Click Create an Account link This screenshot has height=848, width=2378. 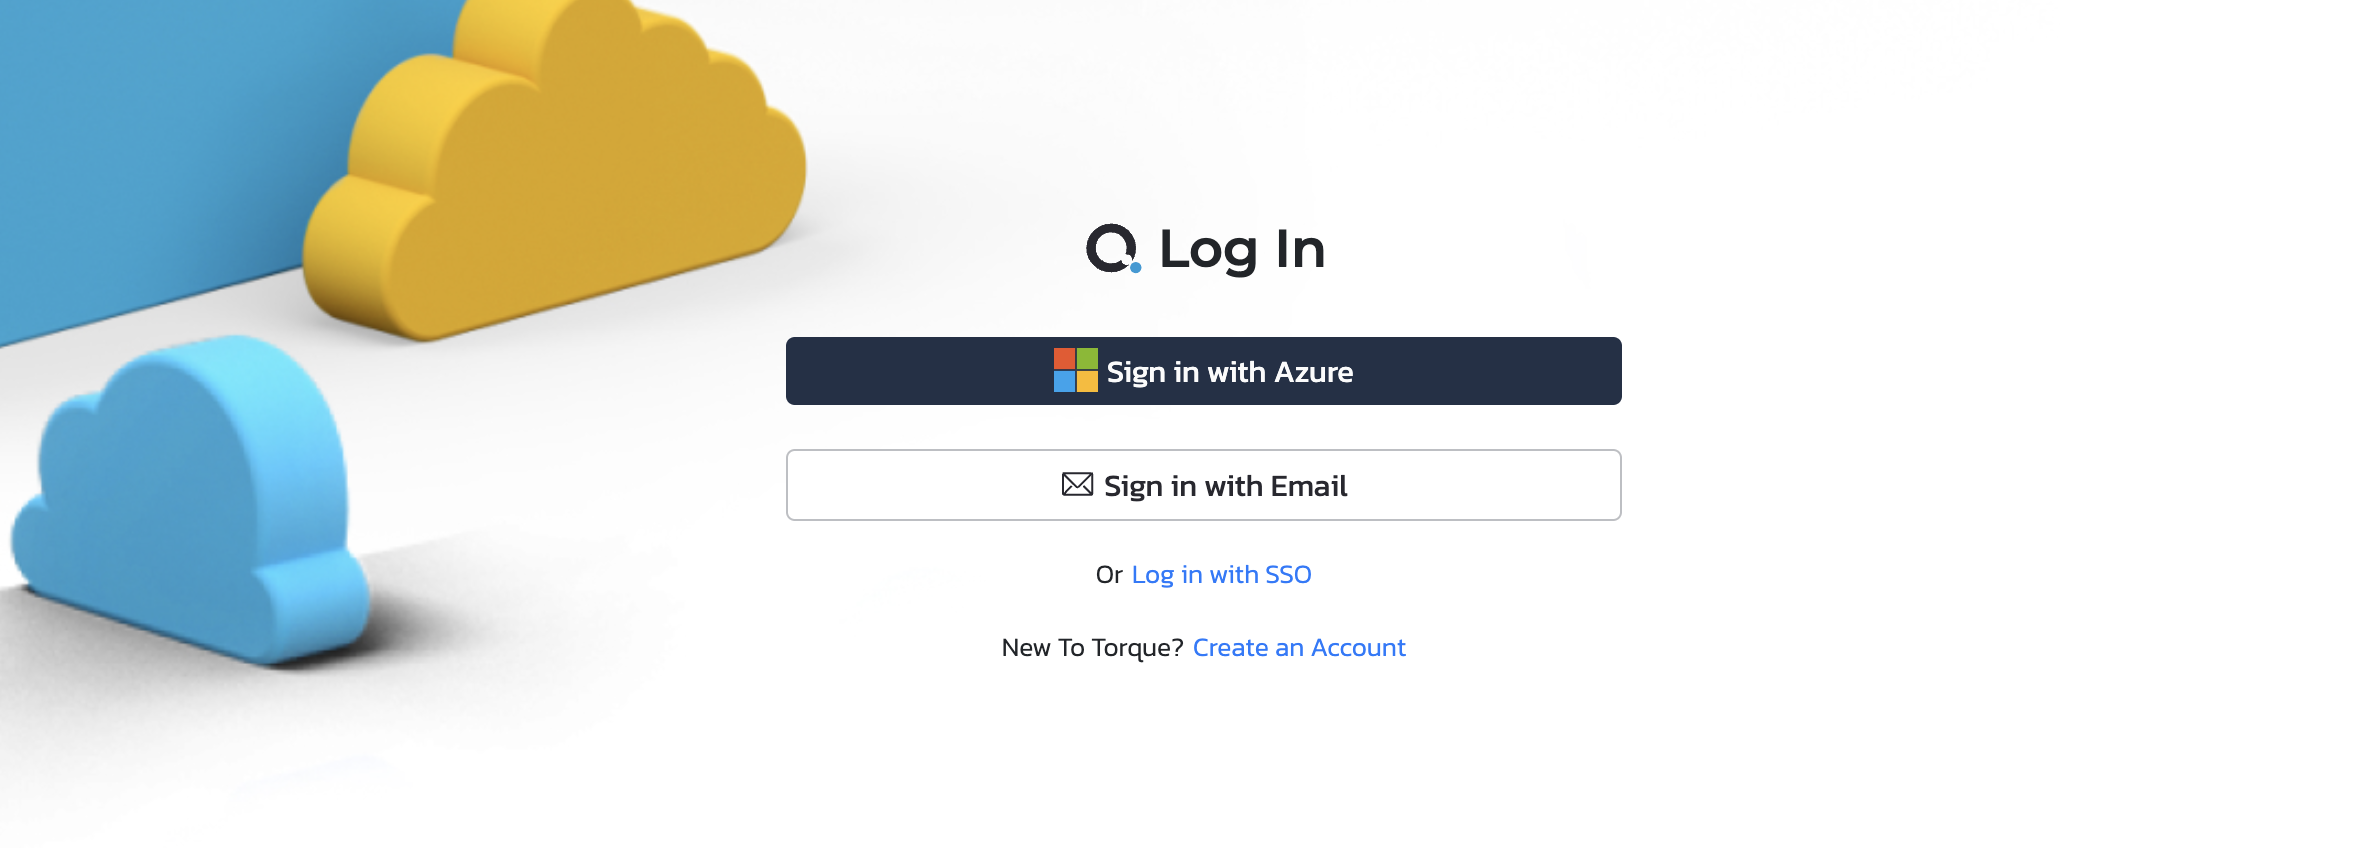[1297, 647]
